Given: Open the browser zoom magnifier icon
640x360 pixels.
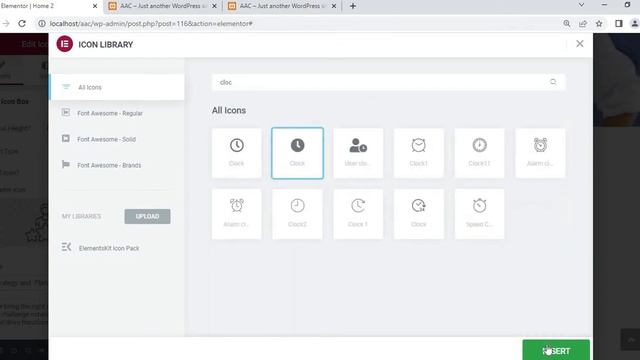Looking at the screenshot, I should click(567, 24).
